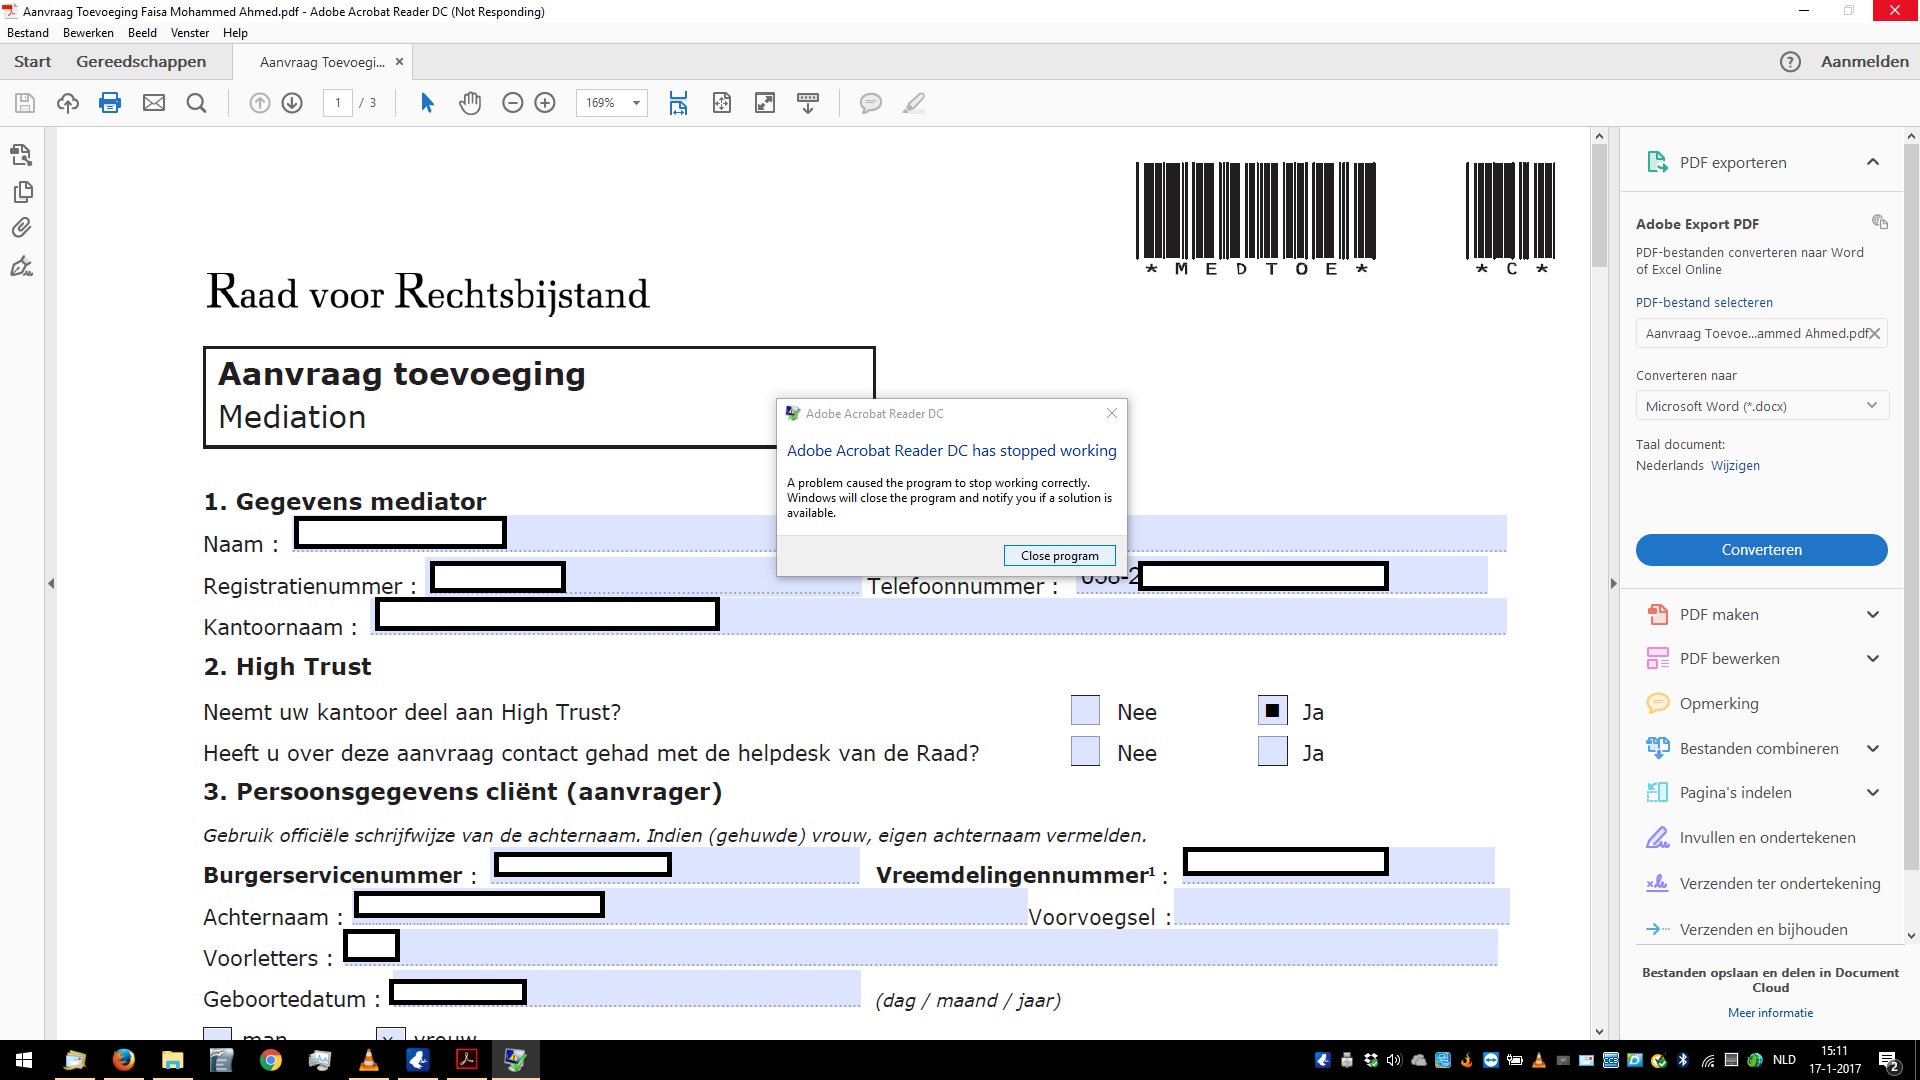
Task: Enter full screen mode with the expand icon
Action: click(765, 103)
